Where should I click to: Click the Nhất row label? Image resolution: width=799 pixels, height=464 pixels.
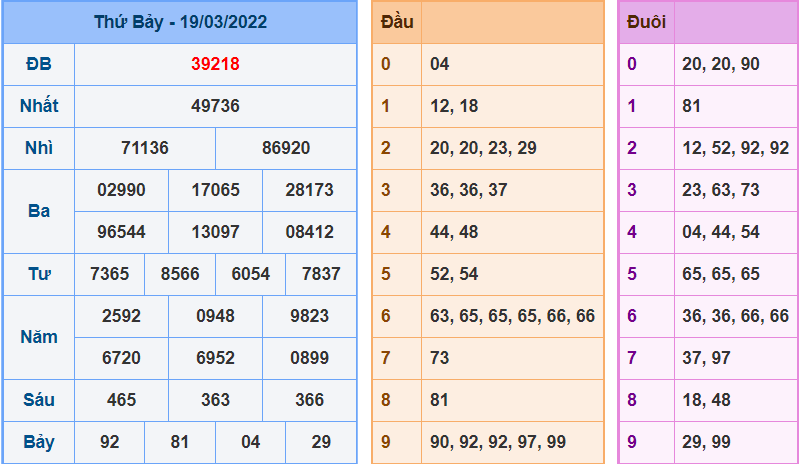coord(39,106)
